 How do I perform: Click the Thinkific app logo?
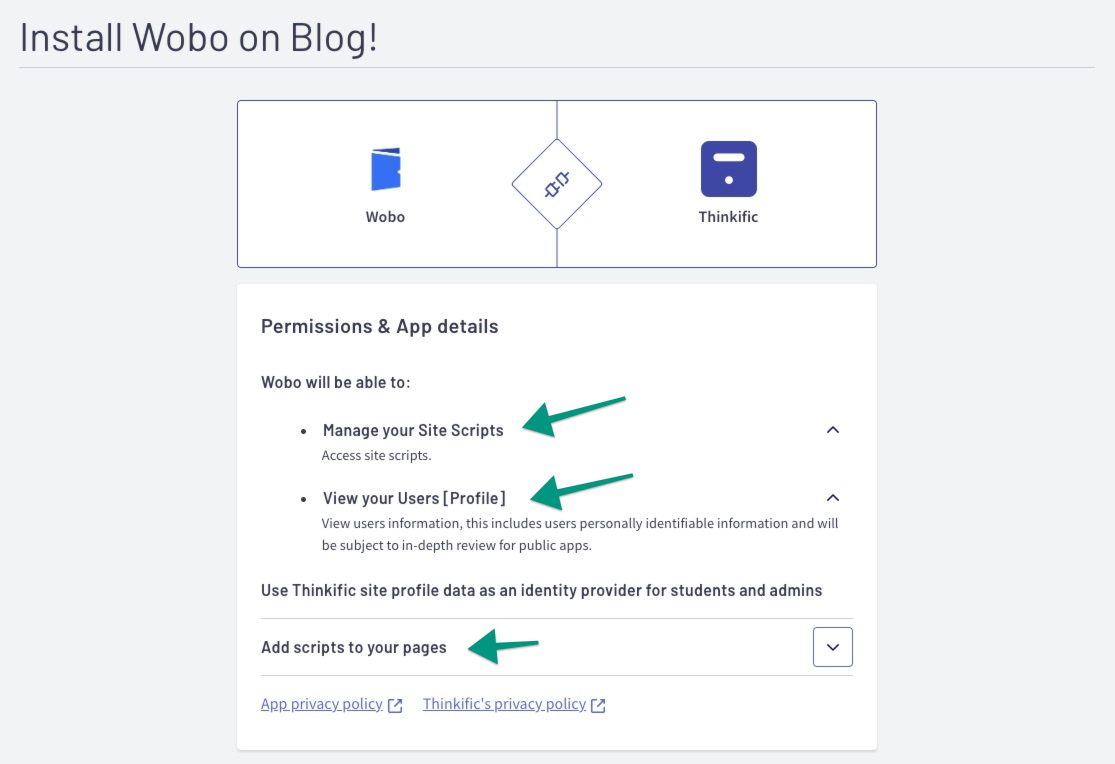pos(728,169)
